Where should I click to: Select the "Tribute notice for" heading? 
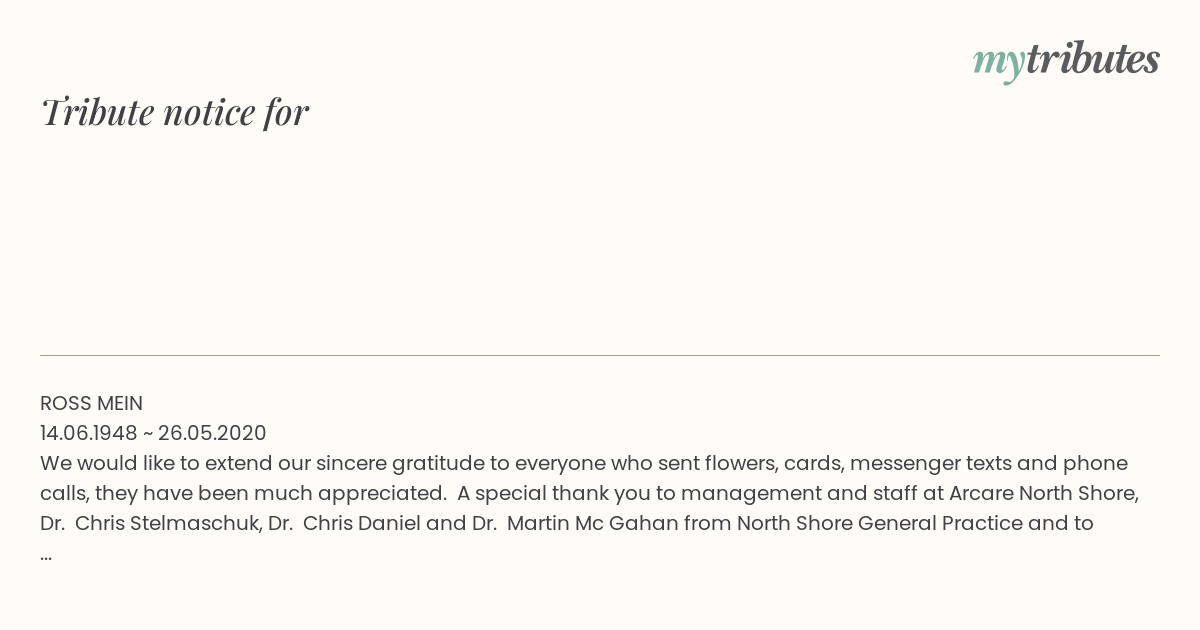(x=175, y=112)
